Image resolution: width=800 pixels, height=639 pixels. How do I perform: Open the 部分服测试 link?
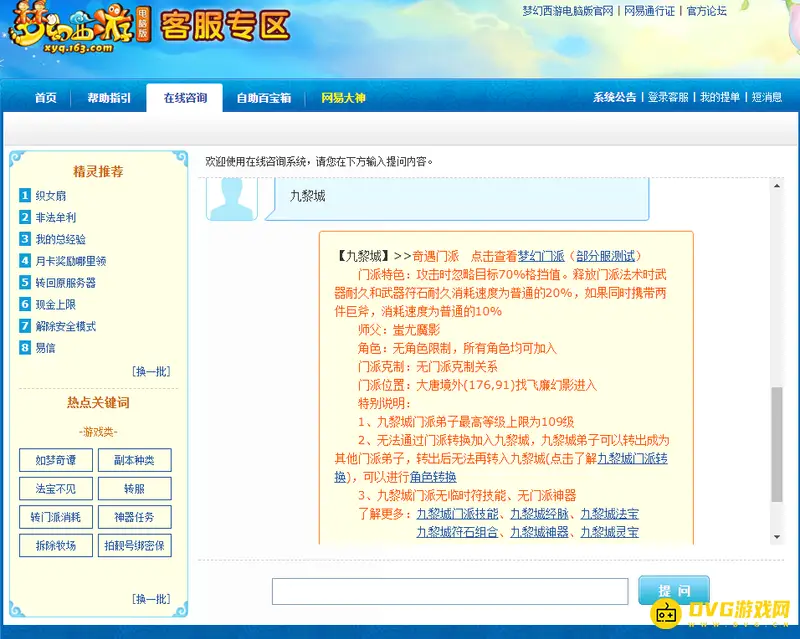606,256
